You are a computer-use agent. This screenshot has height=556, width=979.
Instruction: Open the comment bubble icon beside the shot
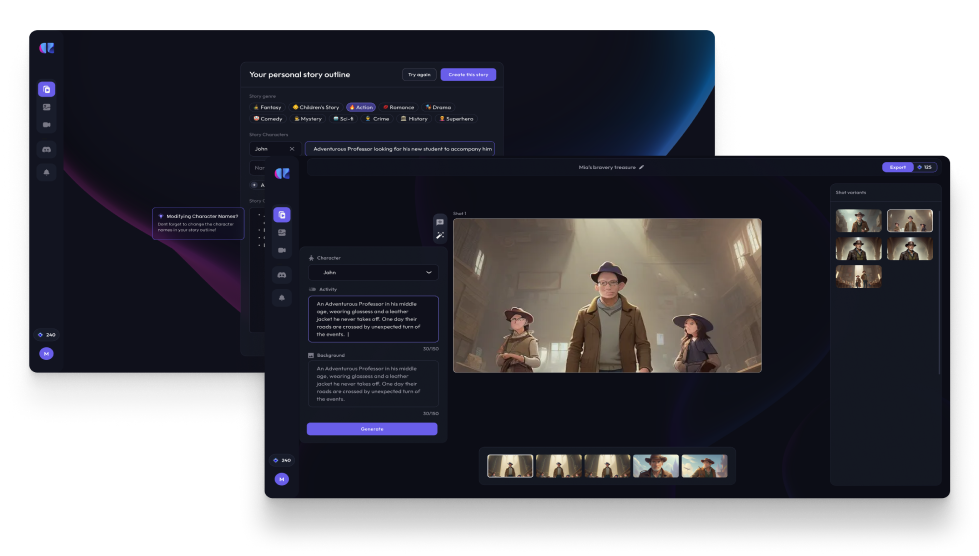click(440, 222)
